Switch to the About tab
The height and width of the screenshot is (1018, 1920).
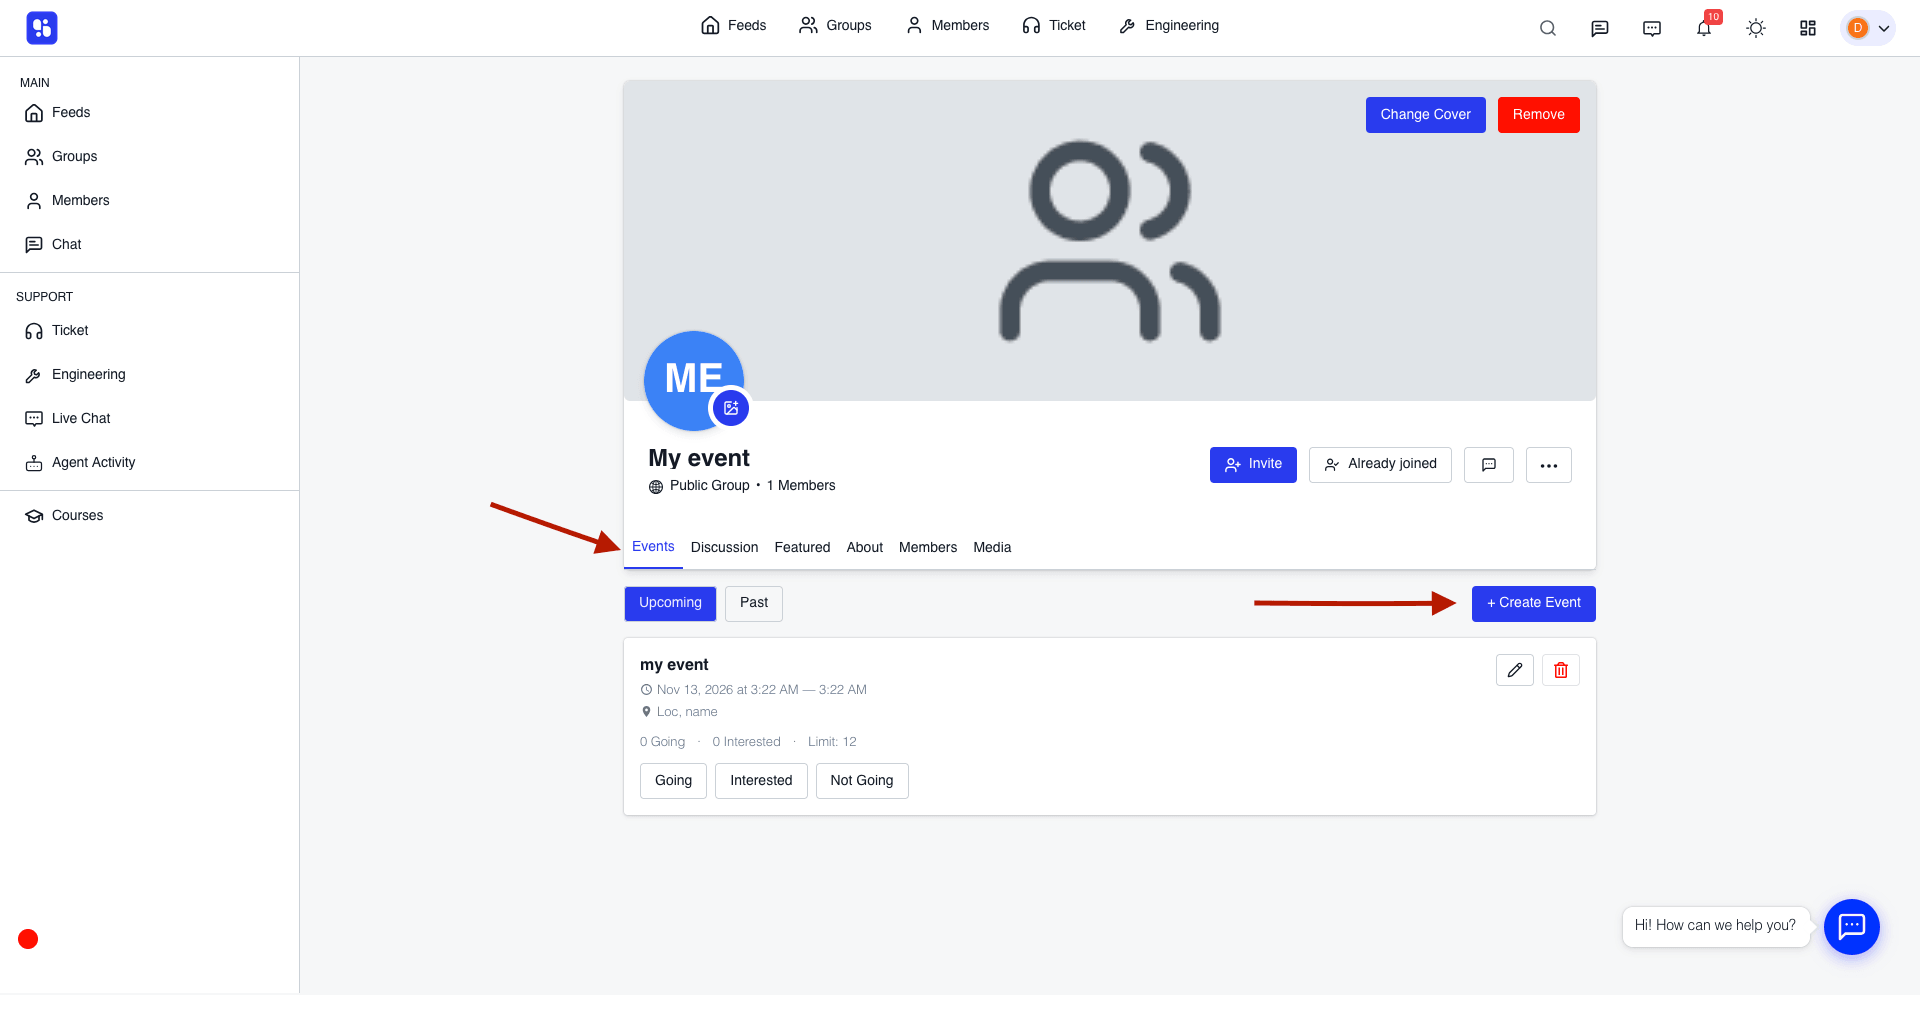click(865, 548)
